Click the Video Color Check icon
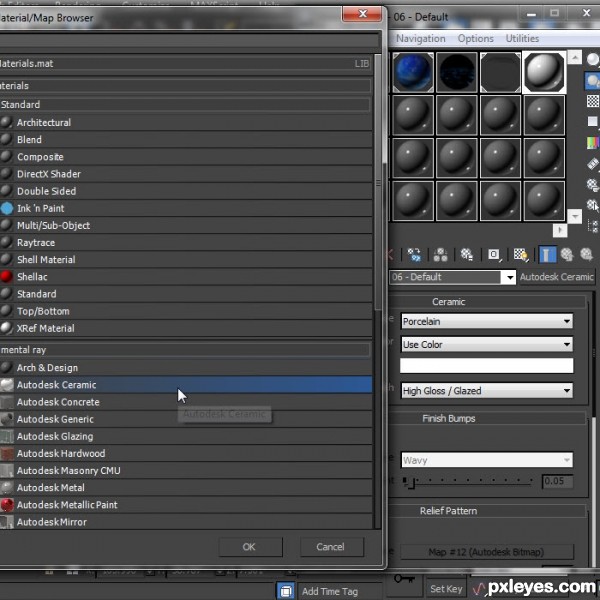The image size is (600, 600). point(593,143)
